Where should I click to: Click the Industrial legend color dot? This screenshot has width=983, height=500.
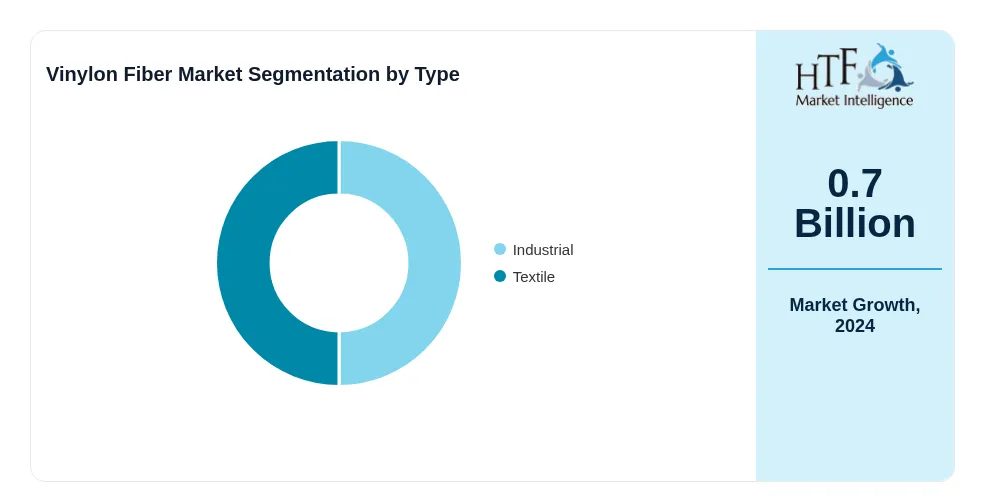[x=500, y=249]
